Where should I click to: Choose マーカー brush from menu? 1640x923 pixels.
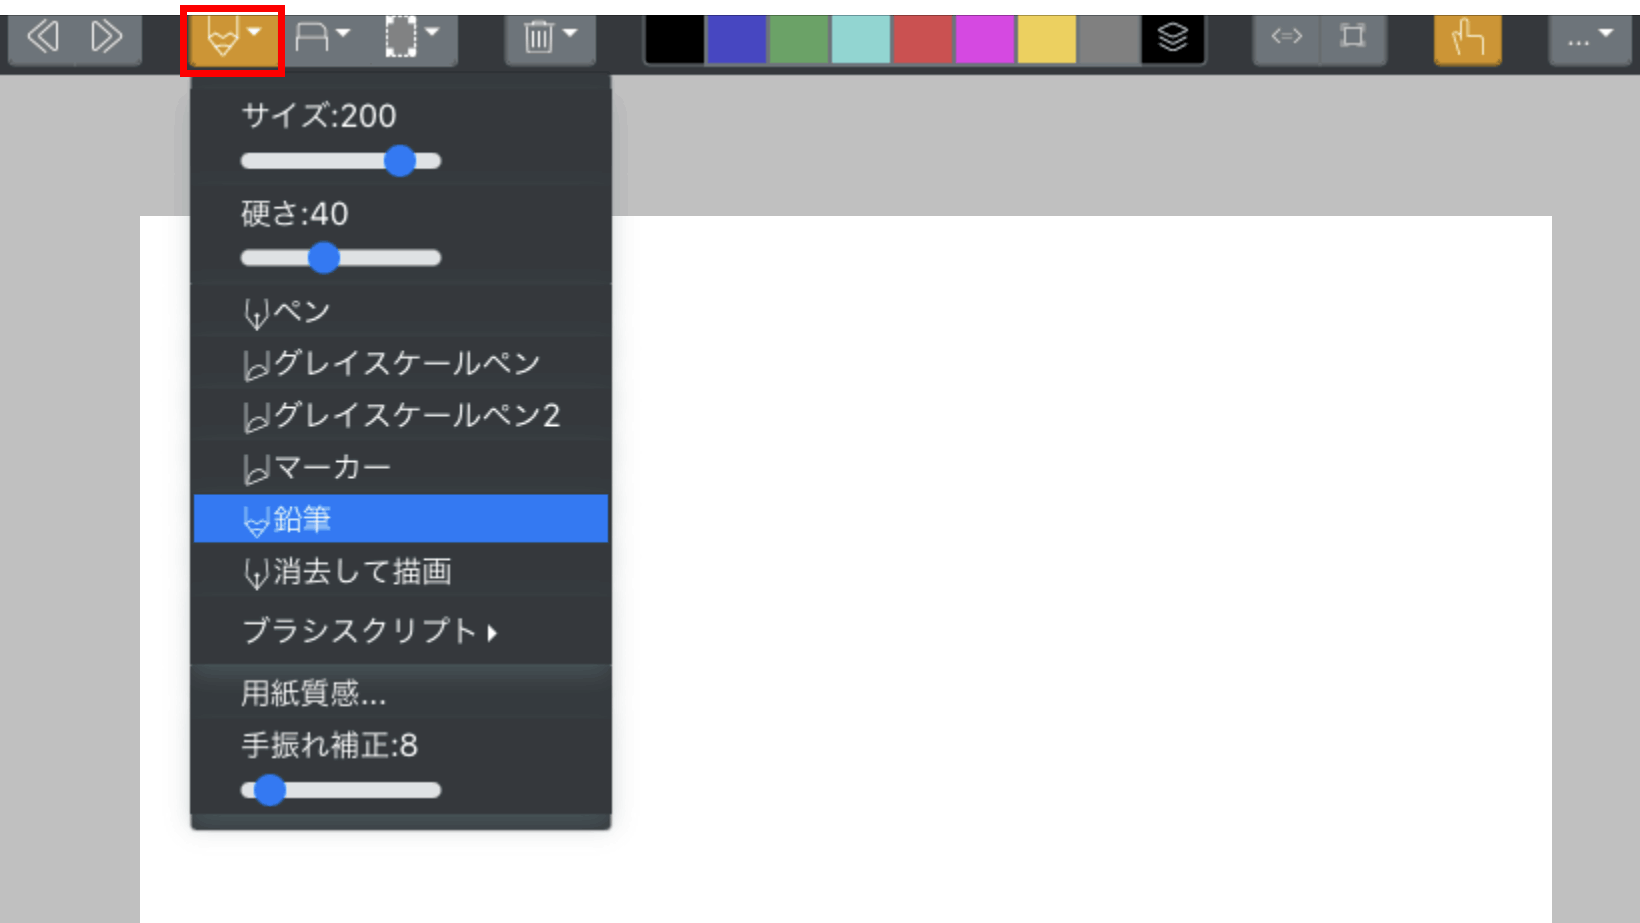pyautogui.click(x=400, y=468)
